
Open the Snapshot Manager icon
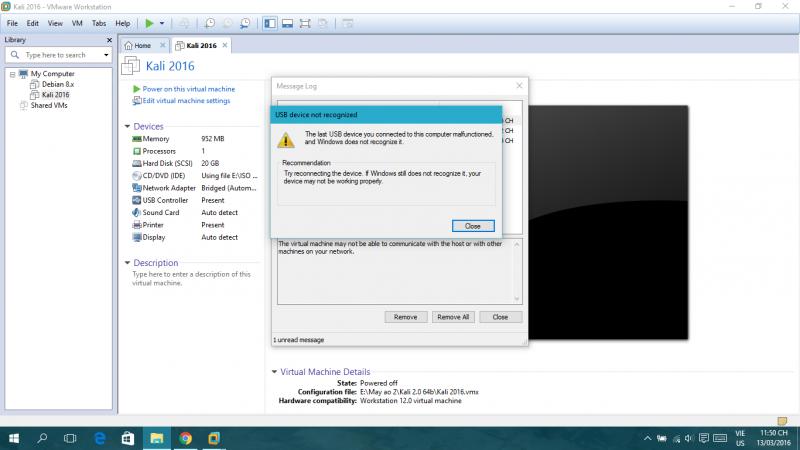(245, 23)
